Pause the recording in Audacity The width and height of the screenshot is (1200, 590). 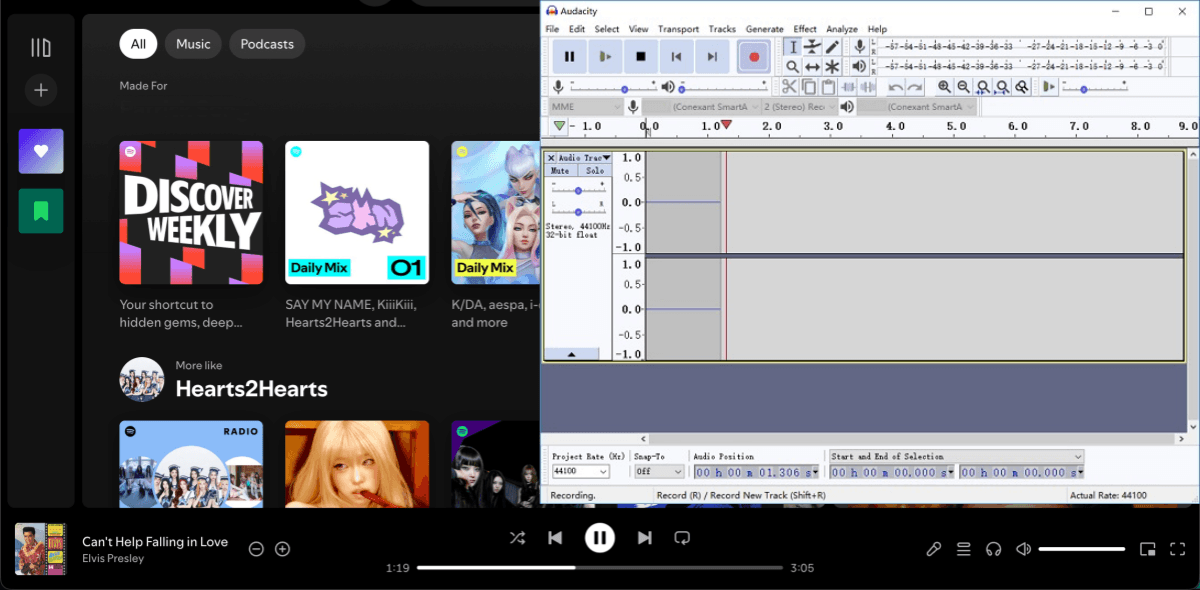click(570, 57)
